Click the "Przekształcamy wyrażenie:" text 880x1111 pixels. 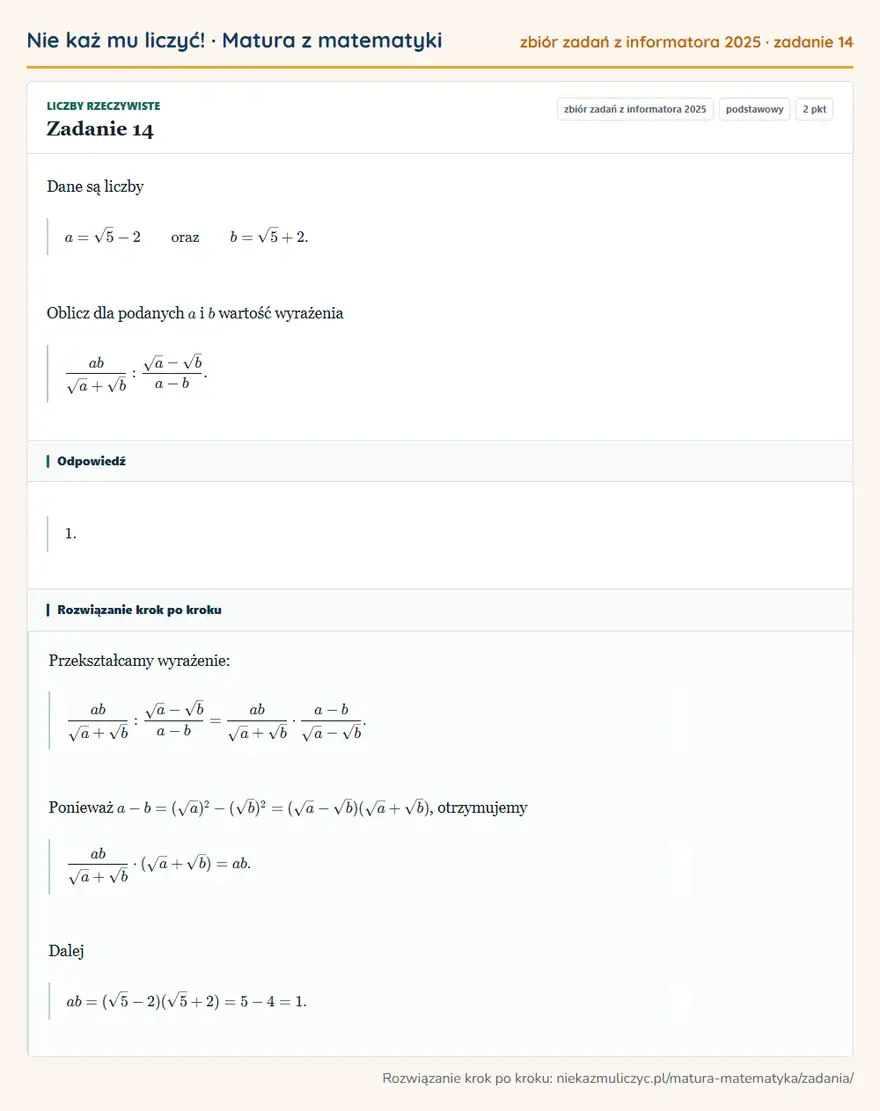point(140,660)
